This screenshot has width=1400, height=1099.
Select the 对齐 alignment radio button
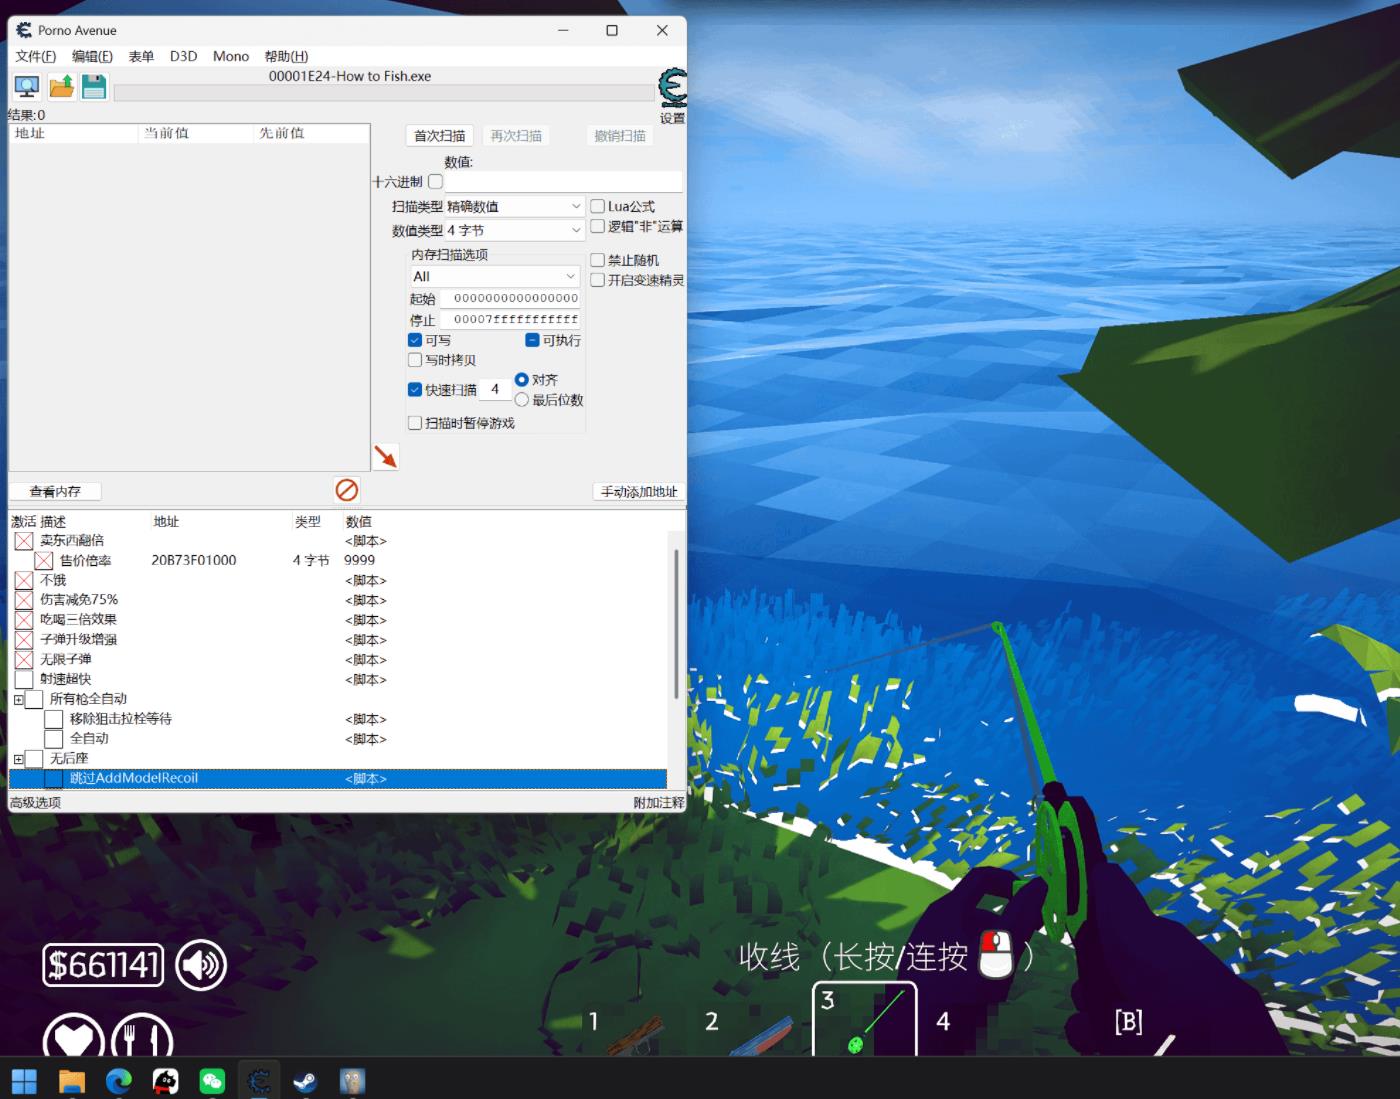pyautogui.click(x=521, y=380)
